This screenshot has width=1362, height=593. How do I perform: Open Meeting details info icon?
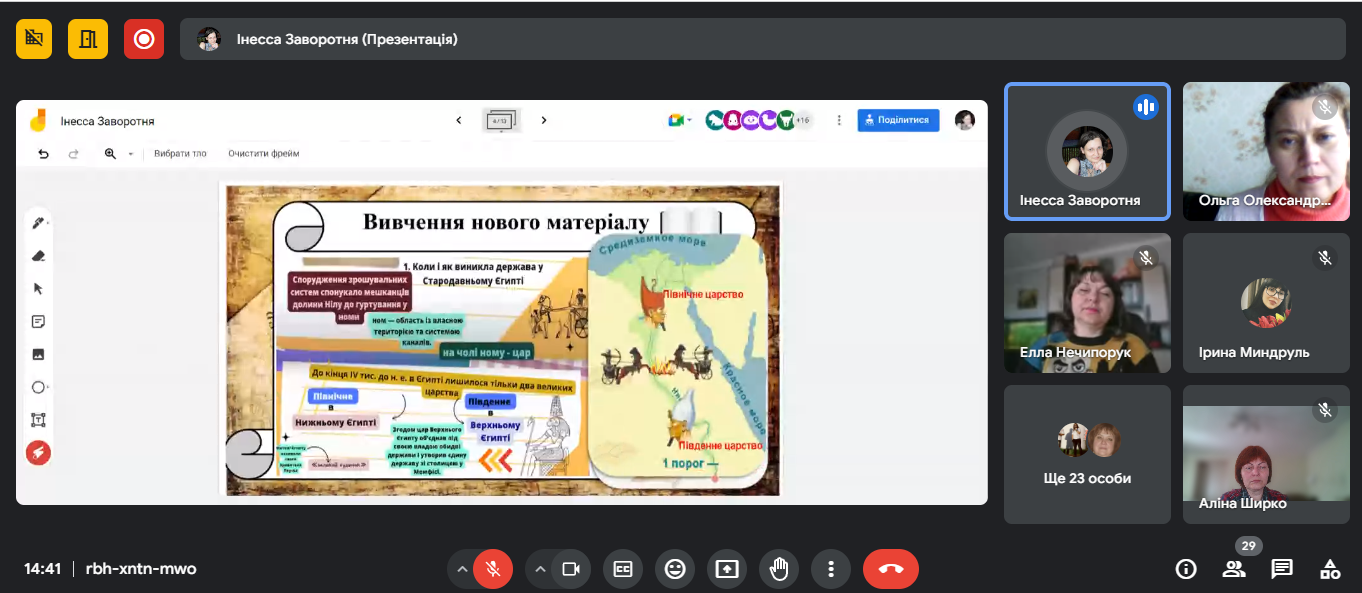[x=1186, y=569]
